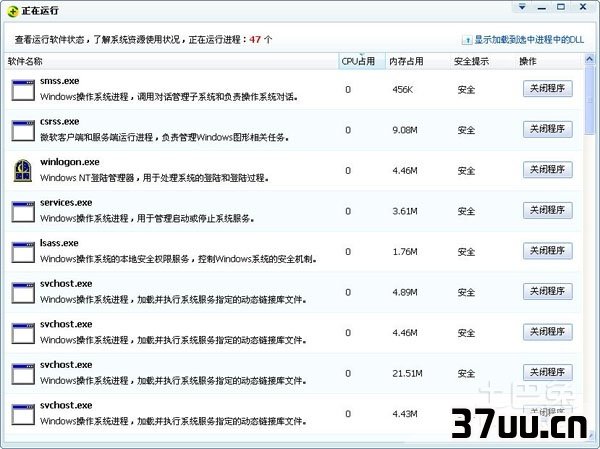The height and width of the screenshot is (449, 600).
Task: Click 安全 status in the winlogon.exe row
Action: point(466,171)
